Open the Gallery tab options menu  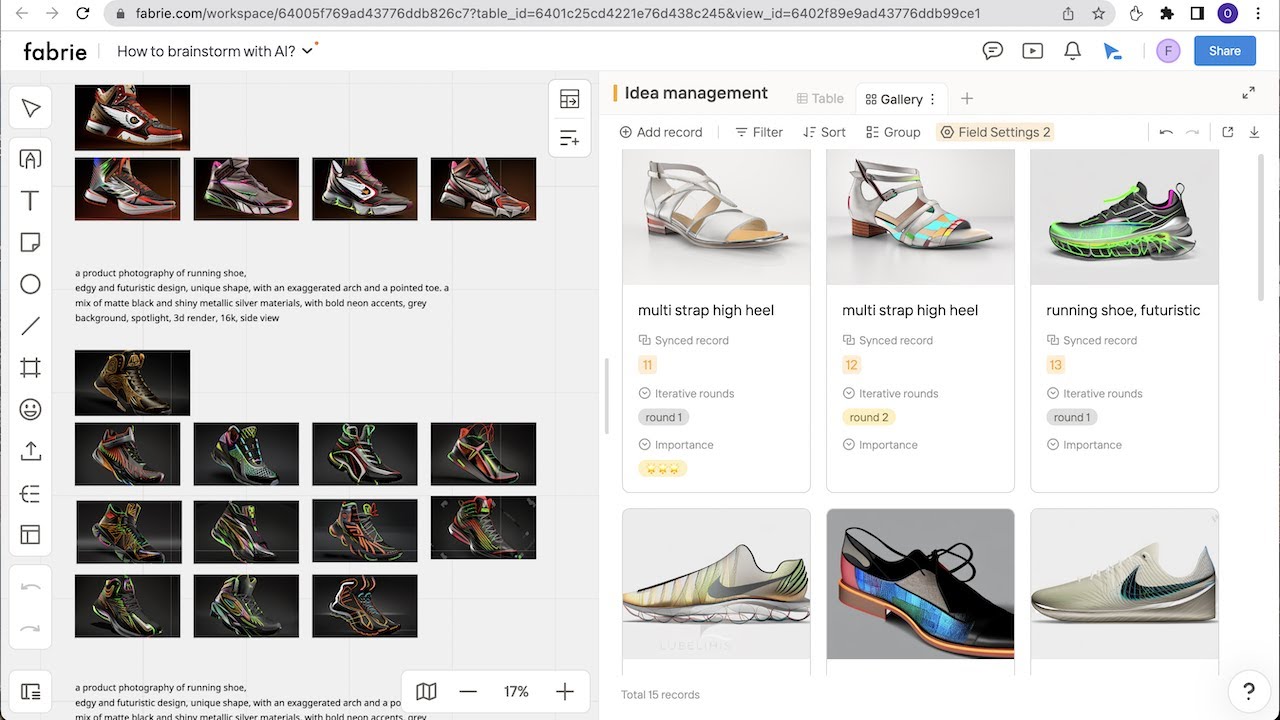click(x=933, y=99)
